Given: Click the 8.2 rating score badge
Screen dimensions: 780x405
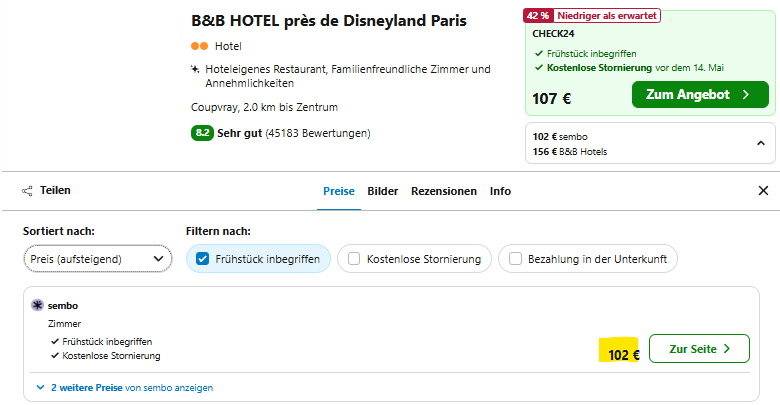Looking at the screenshot, I should (x=202, y=133).
